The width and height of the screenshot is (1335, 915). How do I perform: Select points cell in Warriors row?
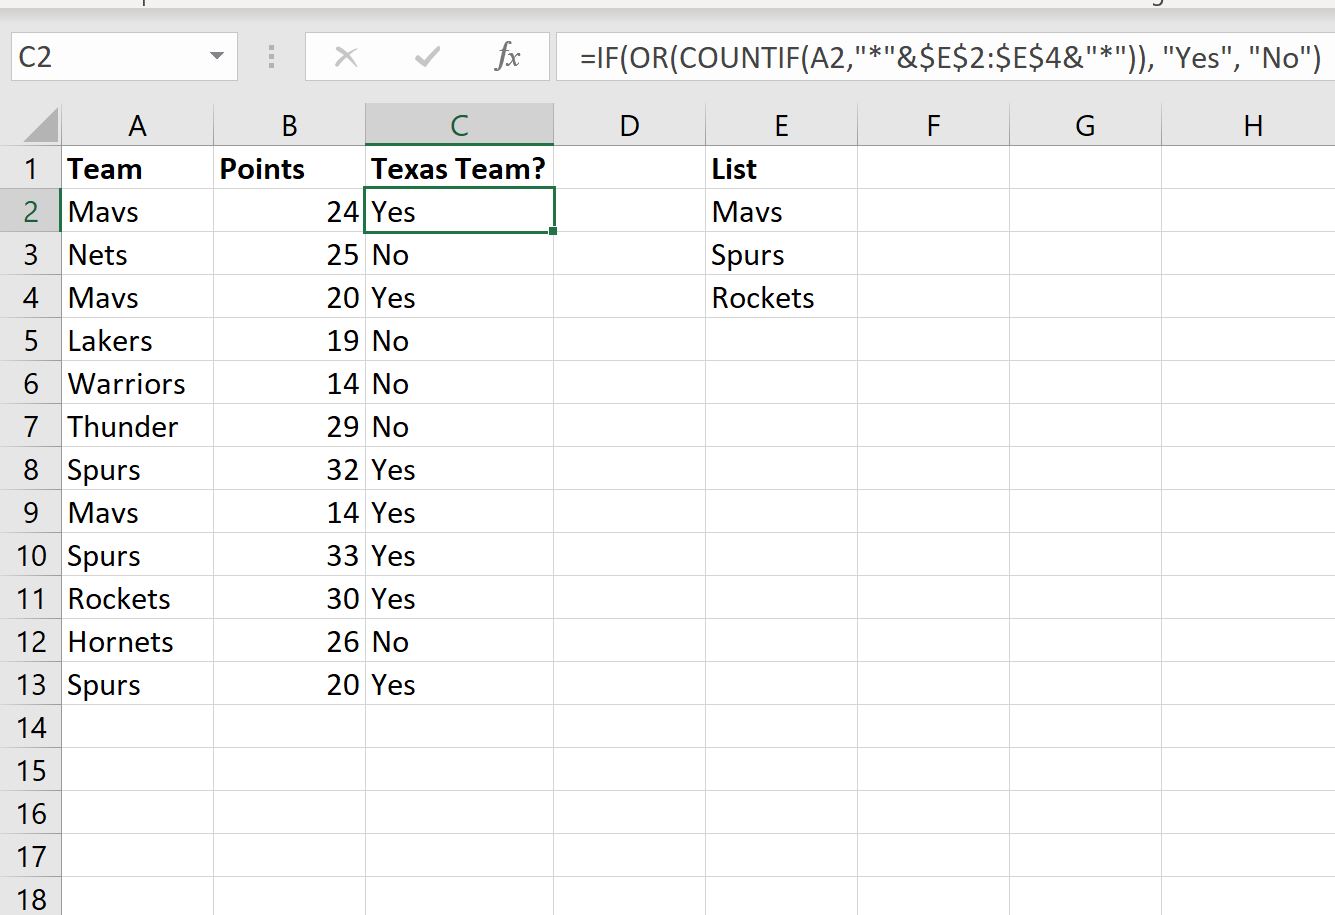pyautogui.click(x=289, y=383)
